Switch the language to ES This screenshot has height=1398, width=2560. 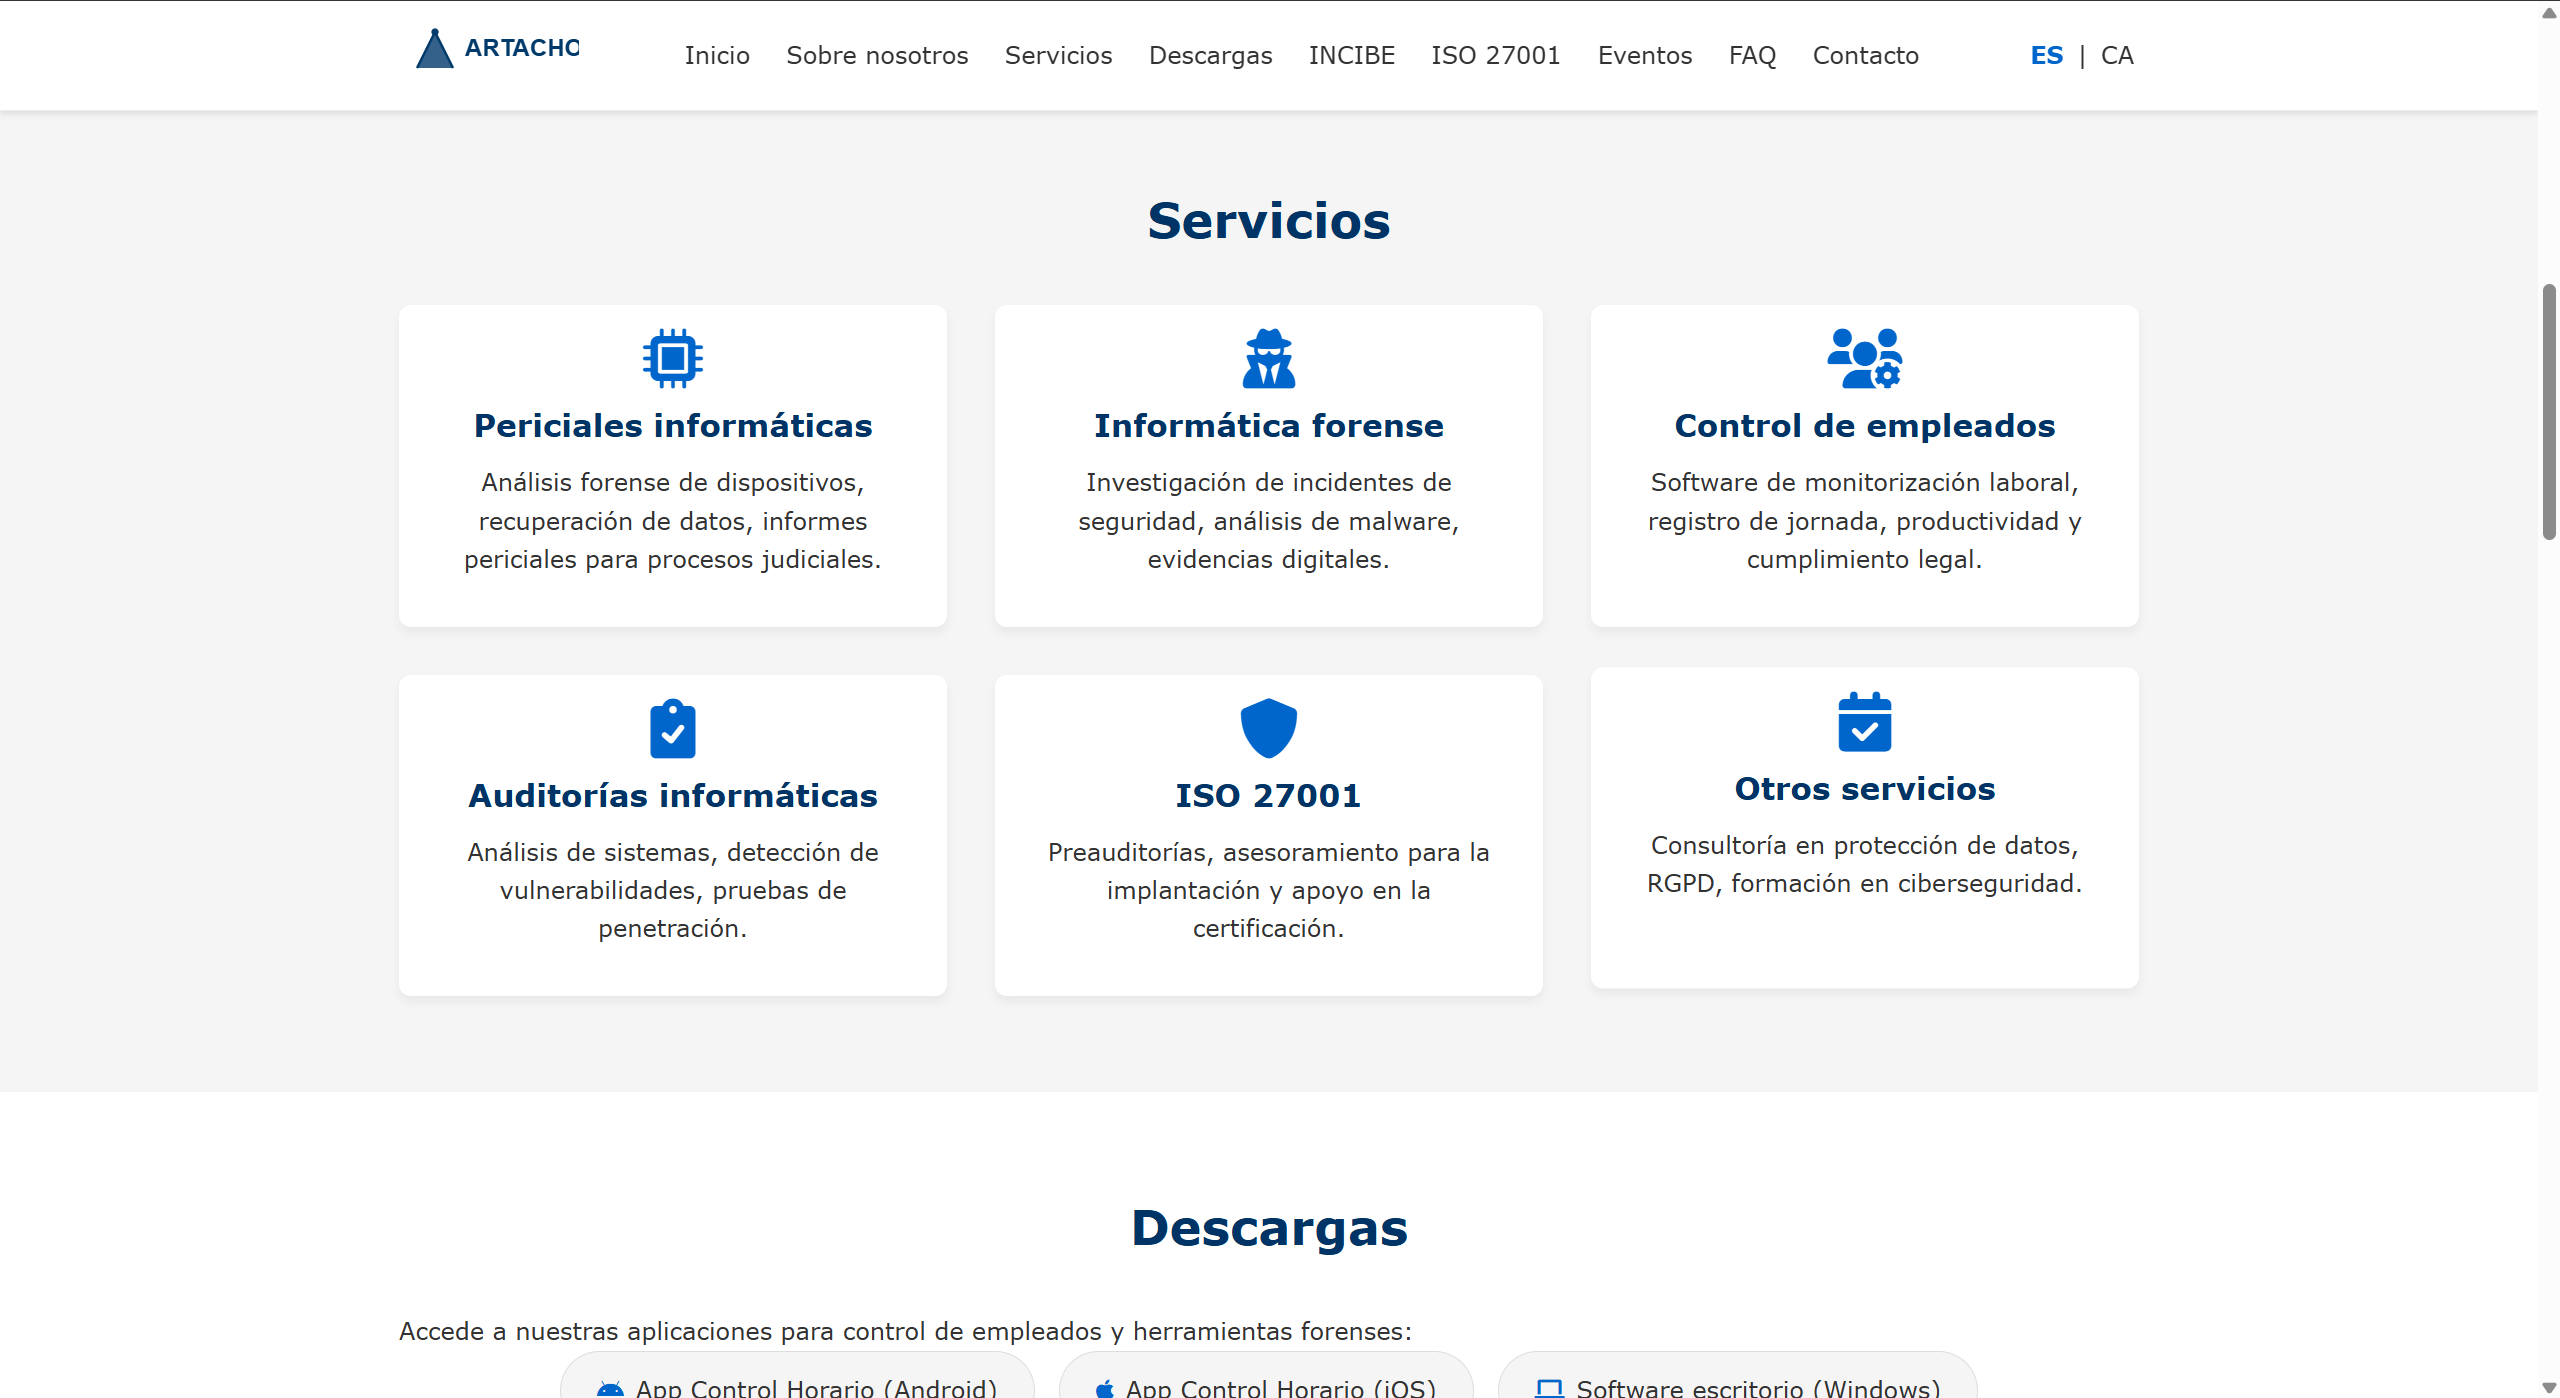2046,55
